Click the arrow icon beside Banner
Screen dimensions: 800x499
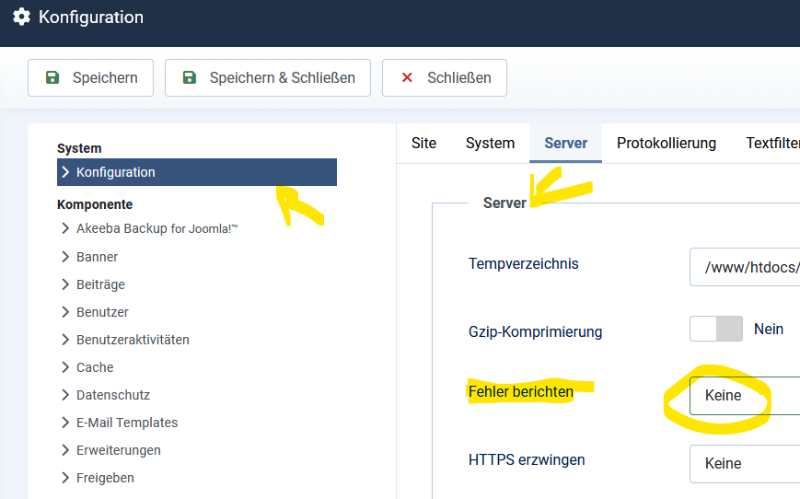pos(65,257)
